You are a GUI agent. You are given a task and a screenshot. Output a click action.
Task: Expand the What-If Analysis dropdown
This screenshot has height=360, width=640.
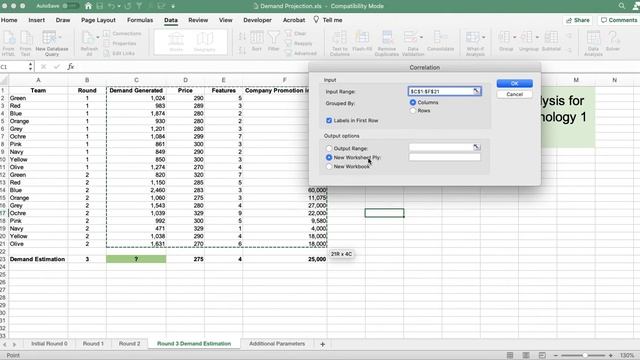pyautogui.click(x=484, y=37)
